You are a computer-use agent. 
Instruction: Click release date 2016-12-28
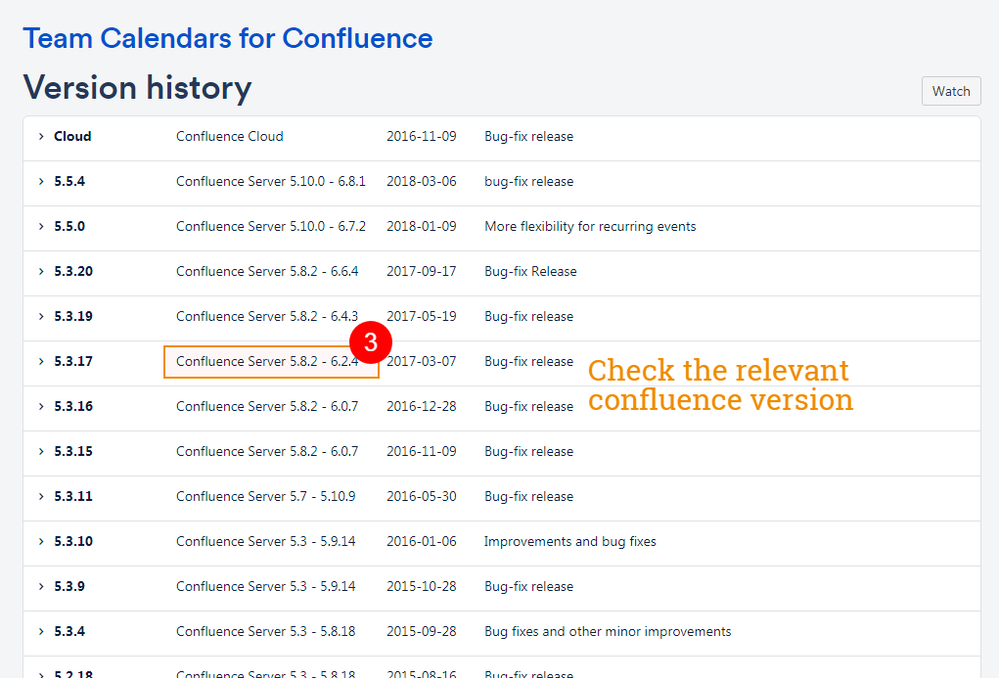(x=422, y=407)
